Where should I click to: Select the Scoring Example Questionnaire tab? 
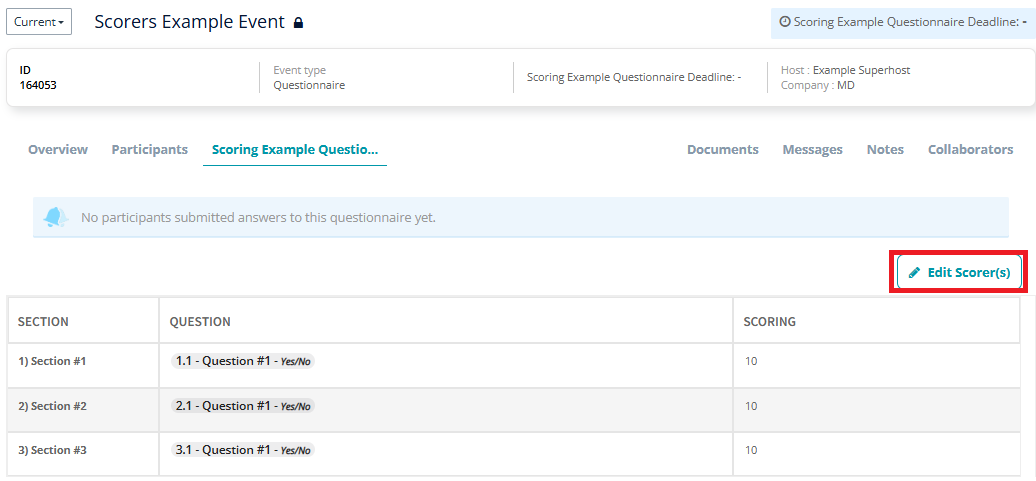(x=295, y=149)
